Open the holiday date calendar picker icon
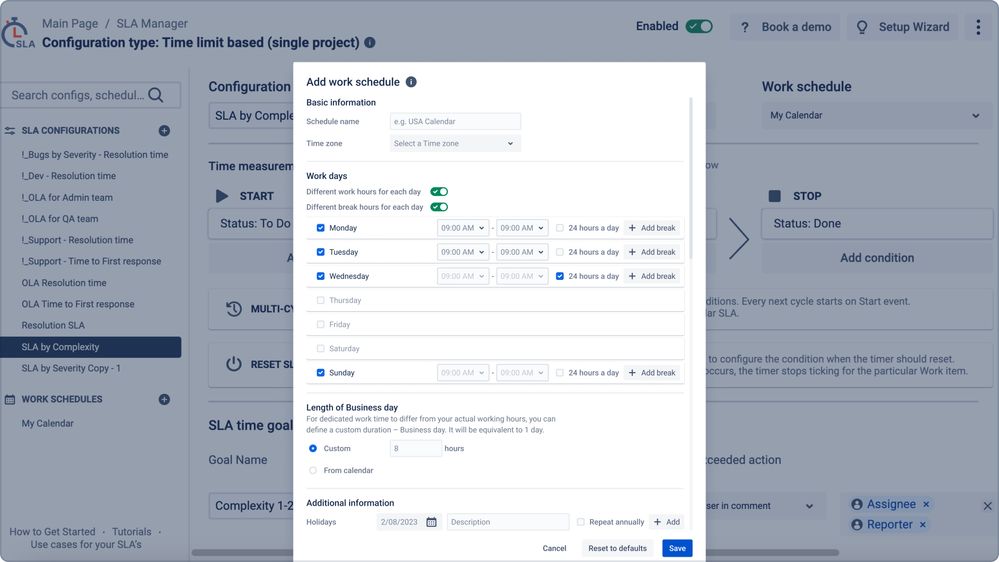 [431, 522]
